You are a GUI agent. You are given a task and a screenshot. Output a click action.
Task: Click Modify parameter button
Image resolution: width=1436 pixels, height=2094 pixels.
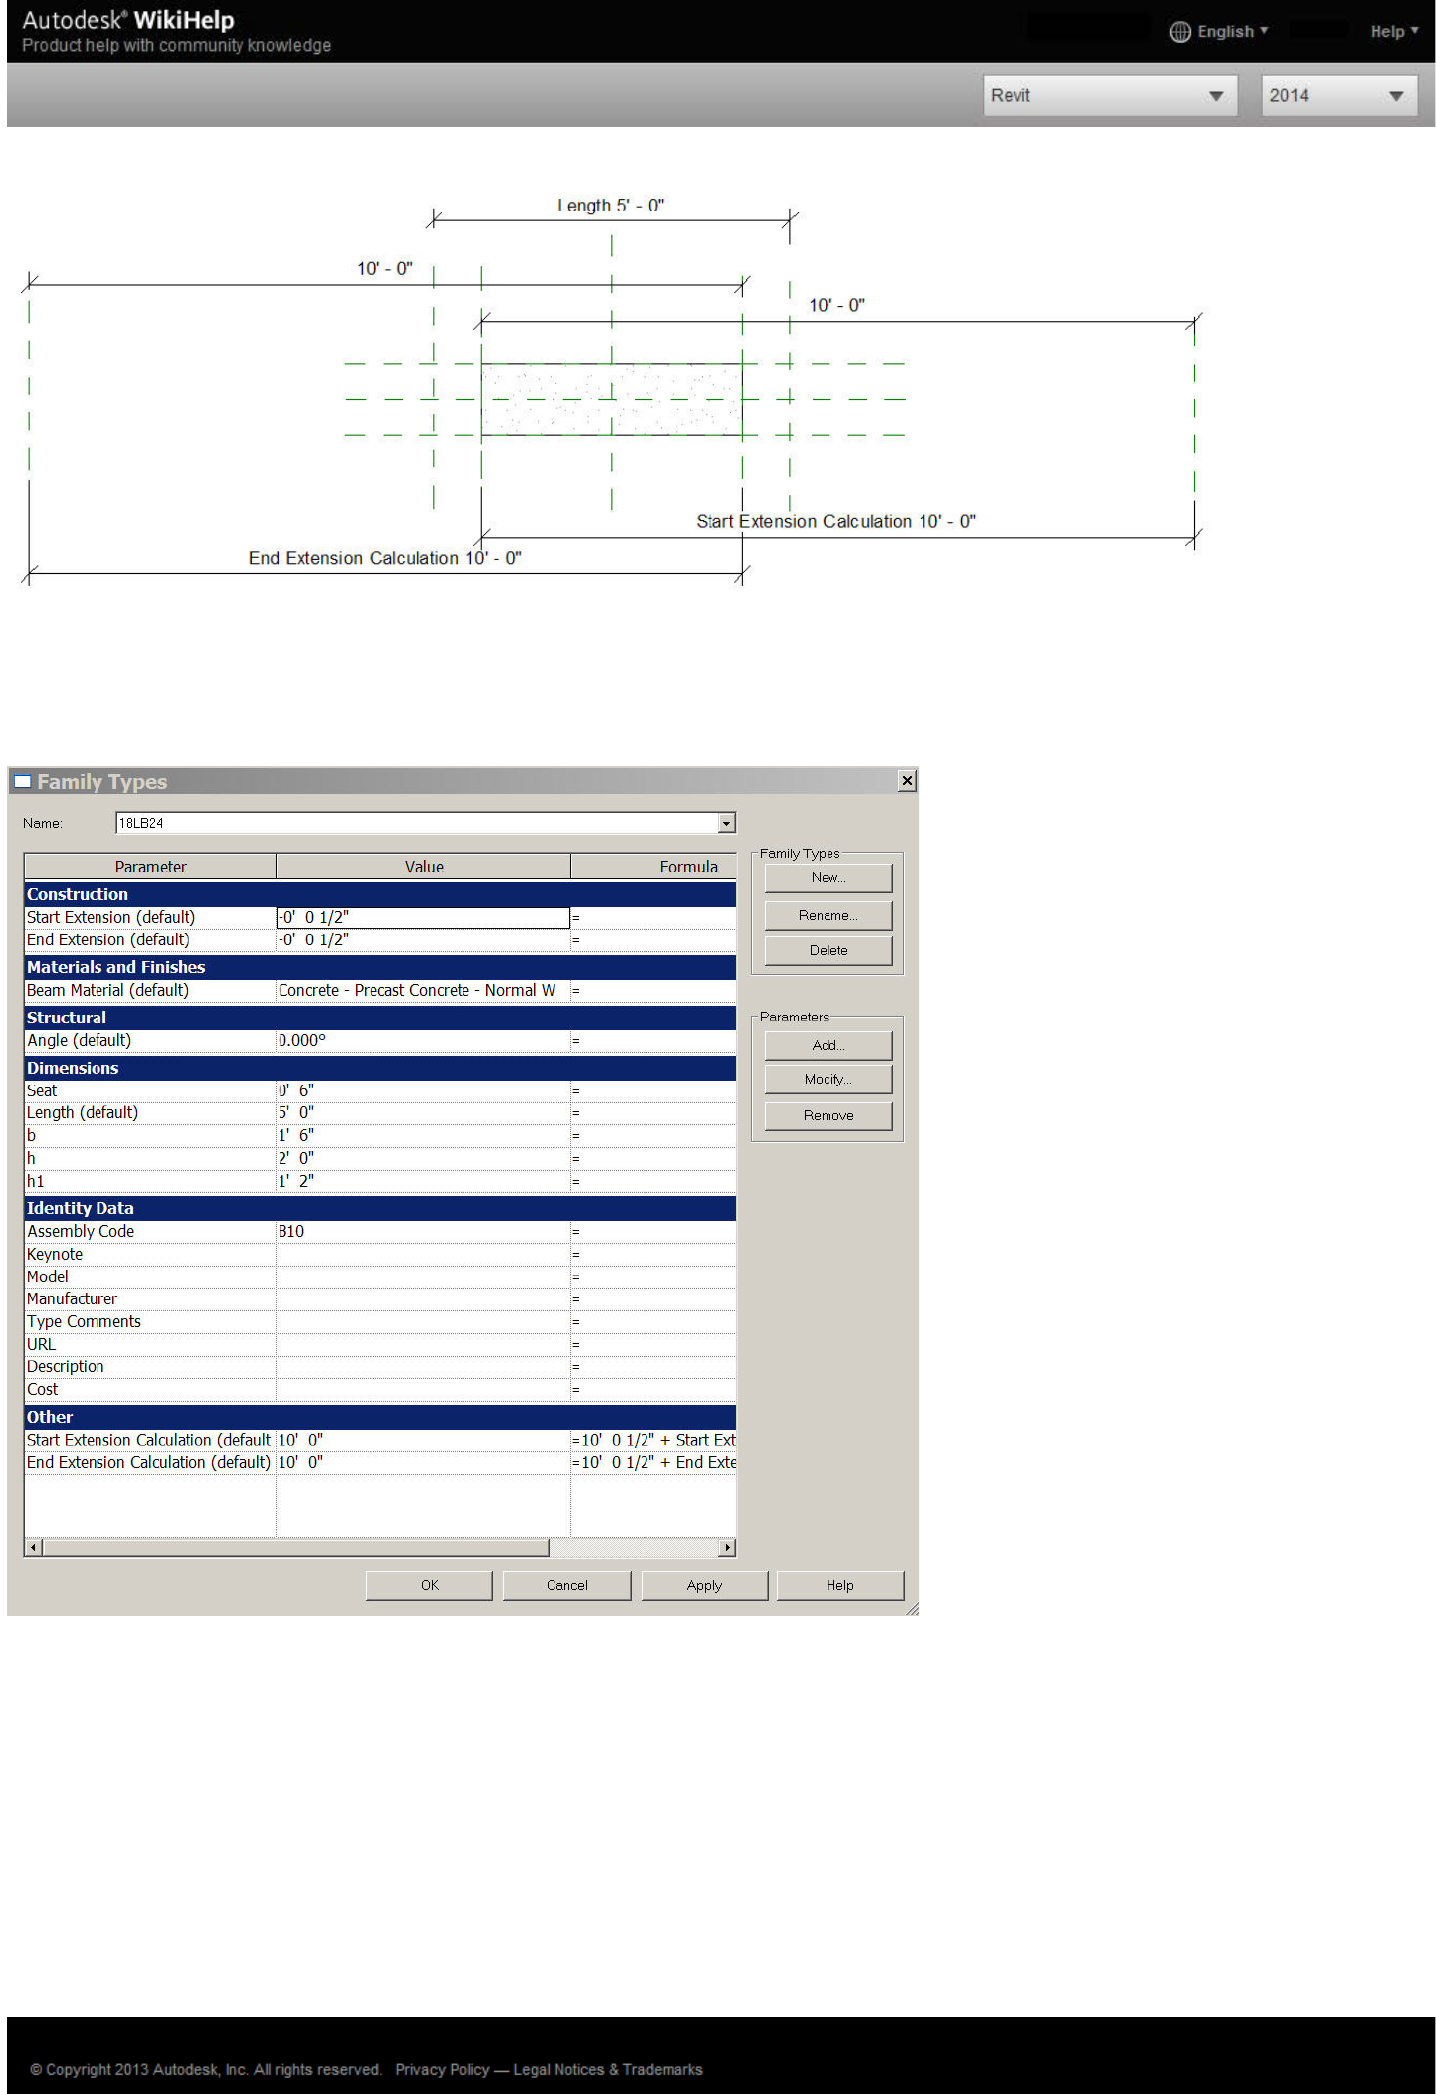click(x=828, y=1080)
